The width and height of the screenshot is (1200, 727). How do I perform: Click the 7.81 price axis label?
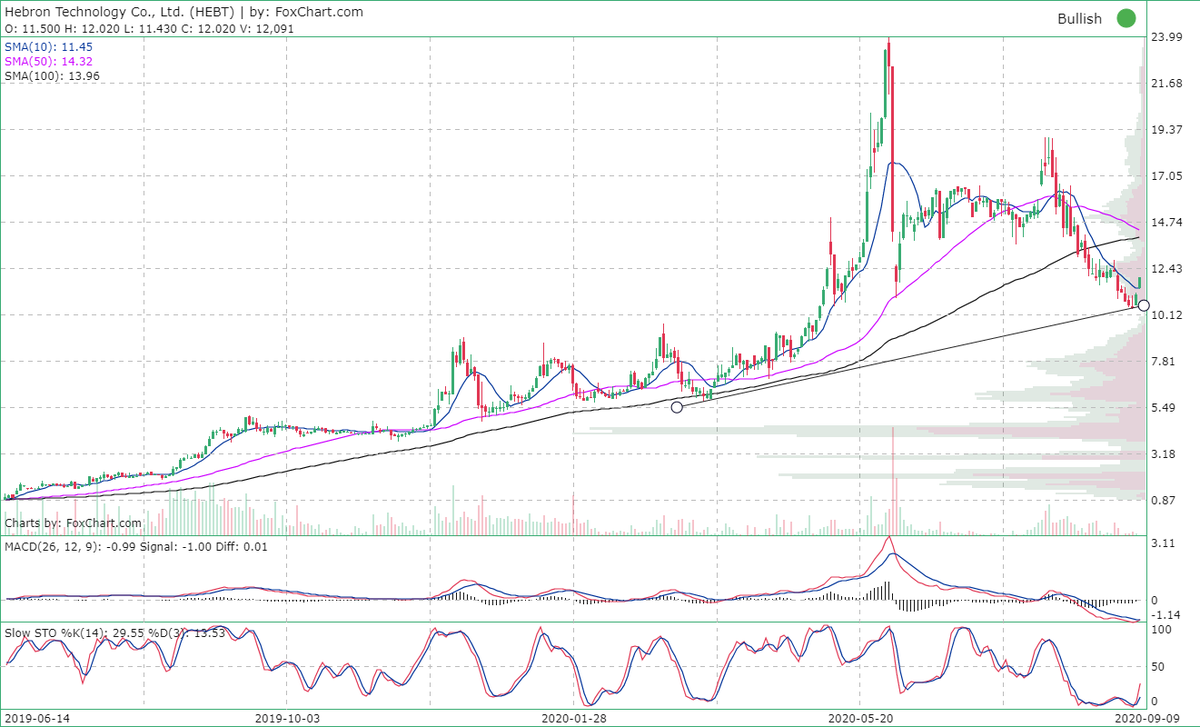(1164, 361)
